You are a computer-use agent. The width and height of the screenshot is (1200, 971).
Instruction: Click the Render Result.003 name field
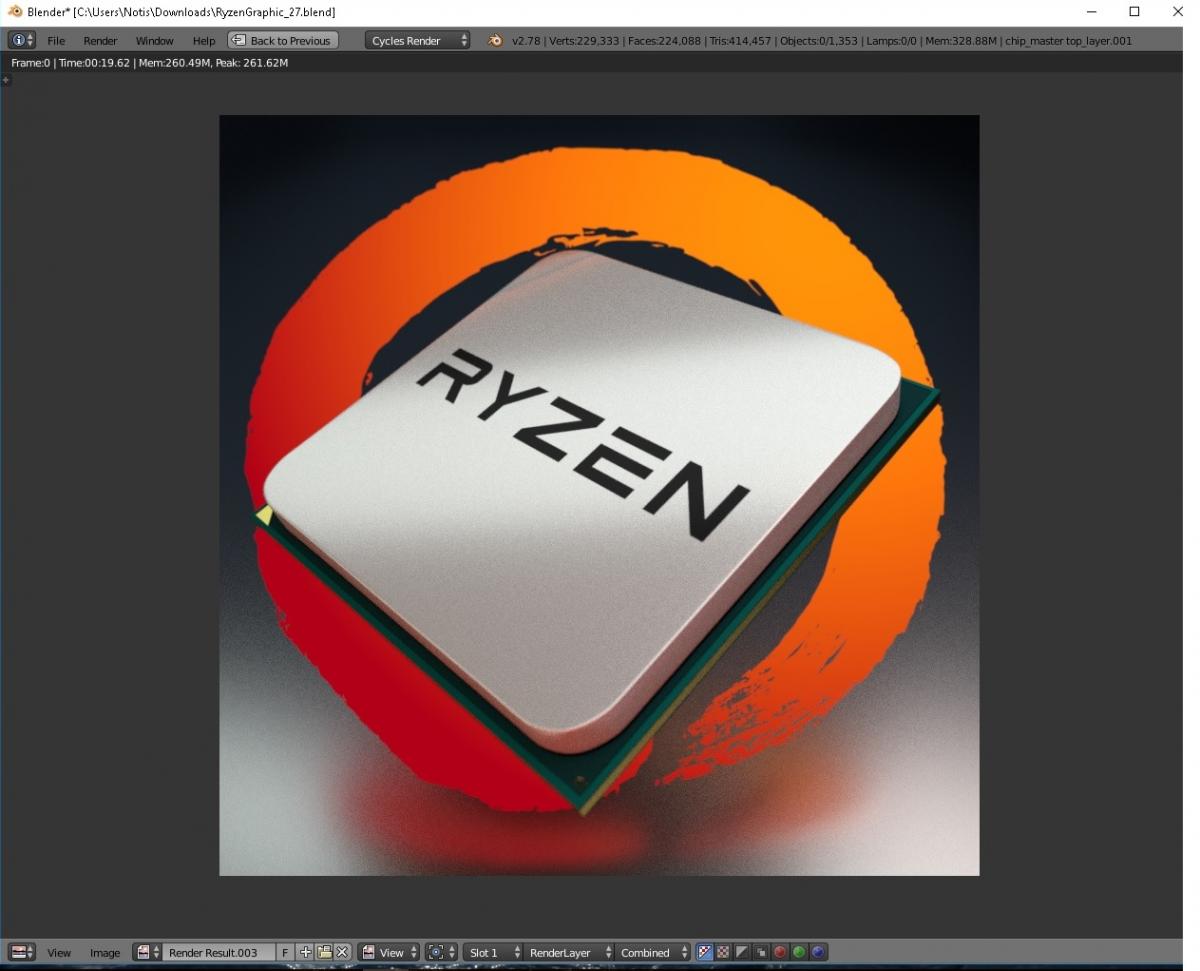pyautogui.click(x=218, y=953)
